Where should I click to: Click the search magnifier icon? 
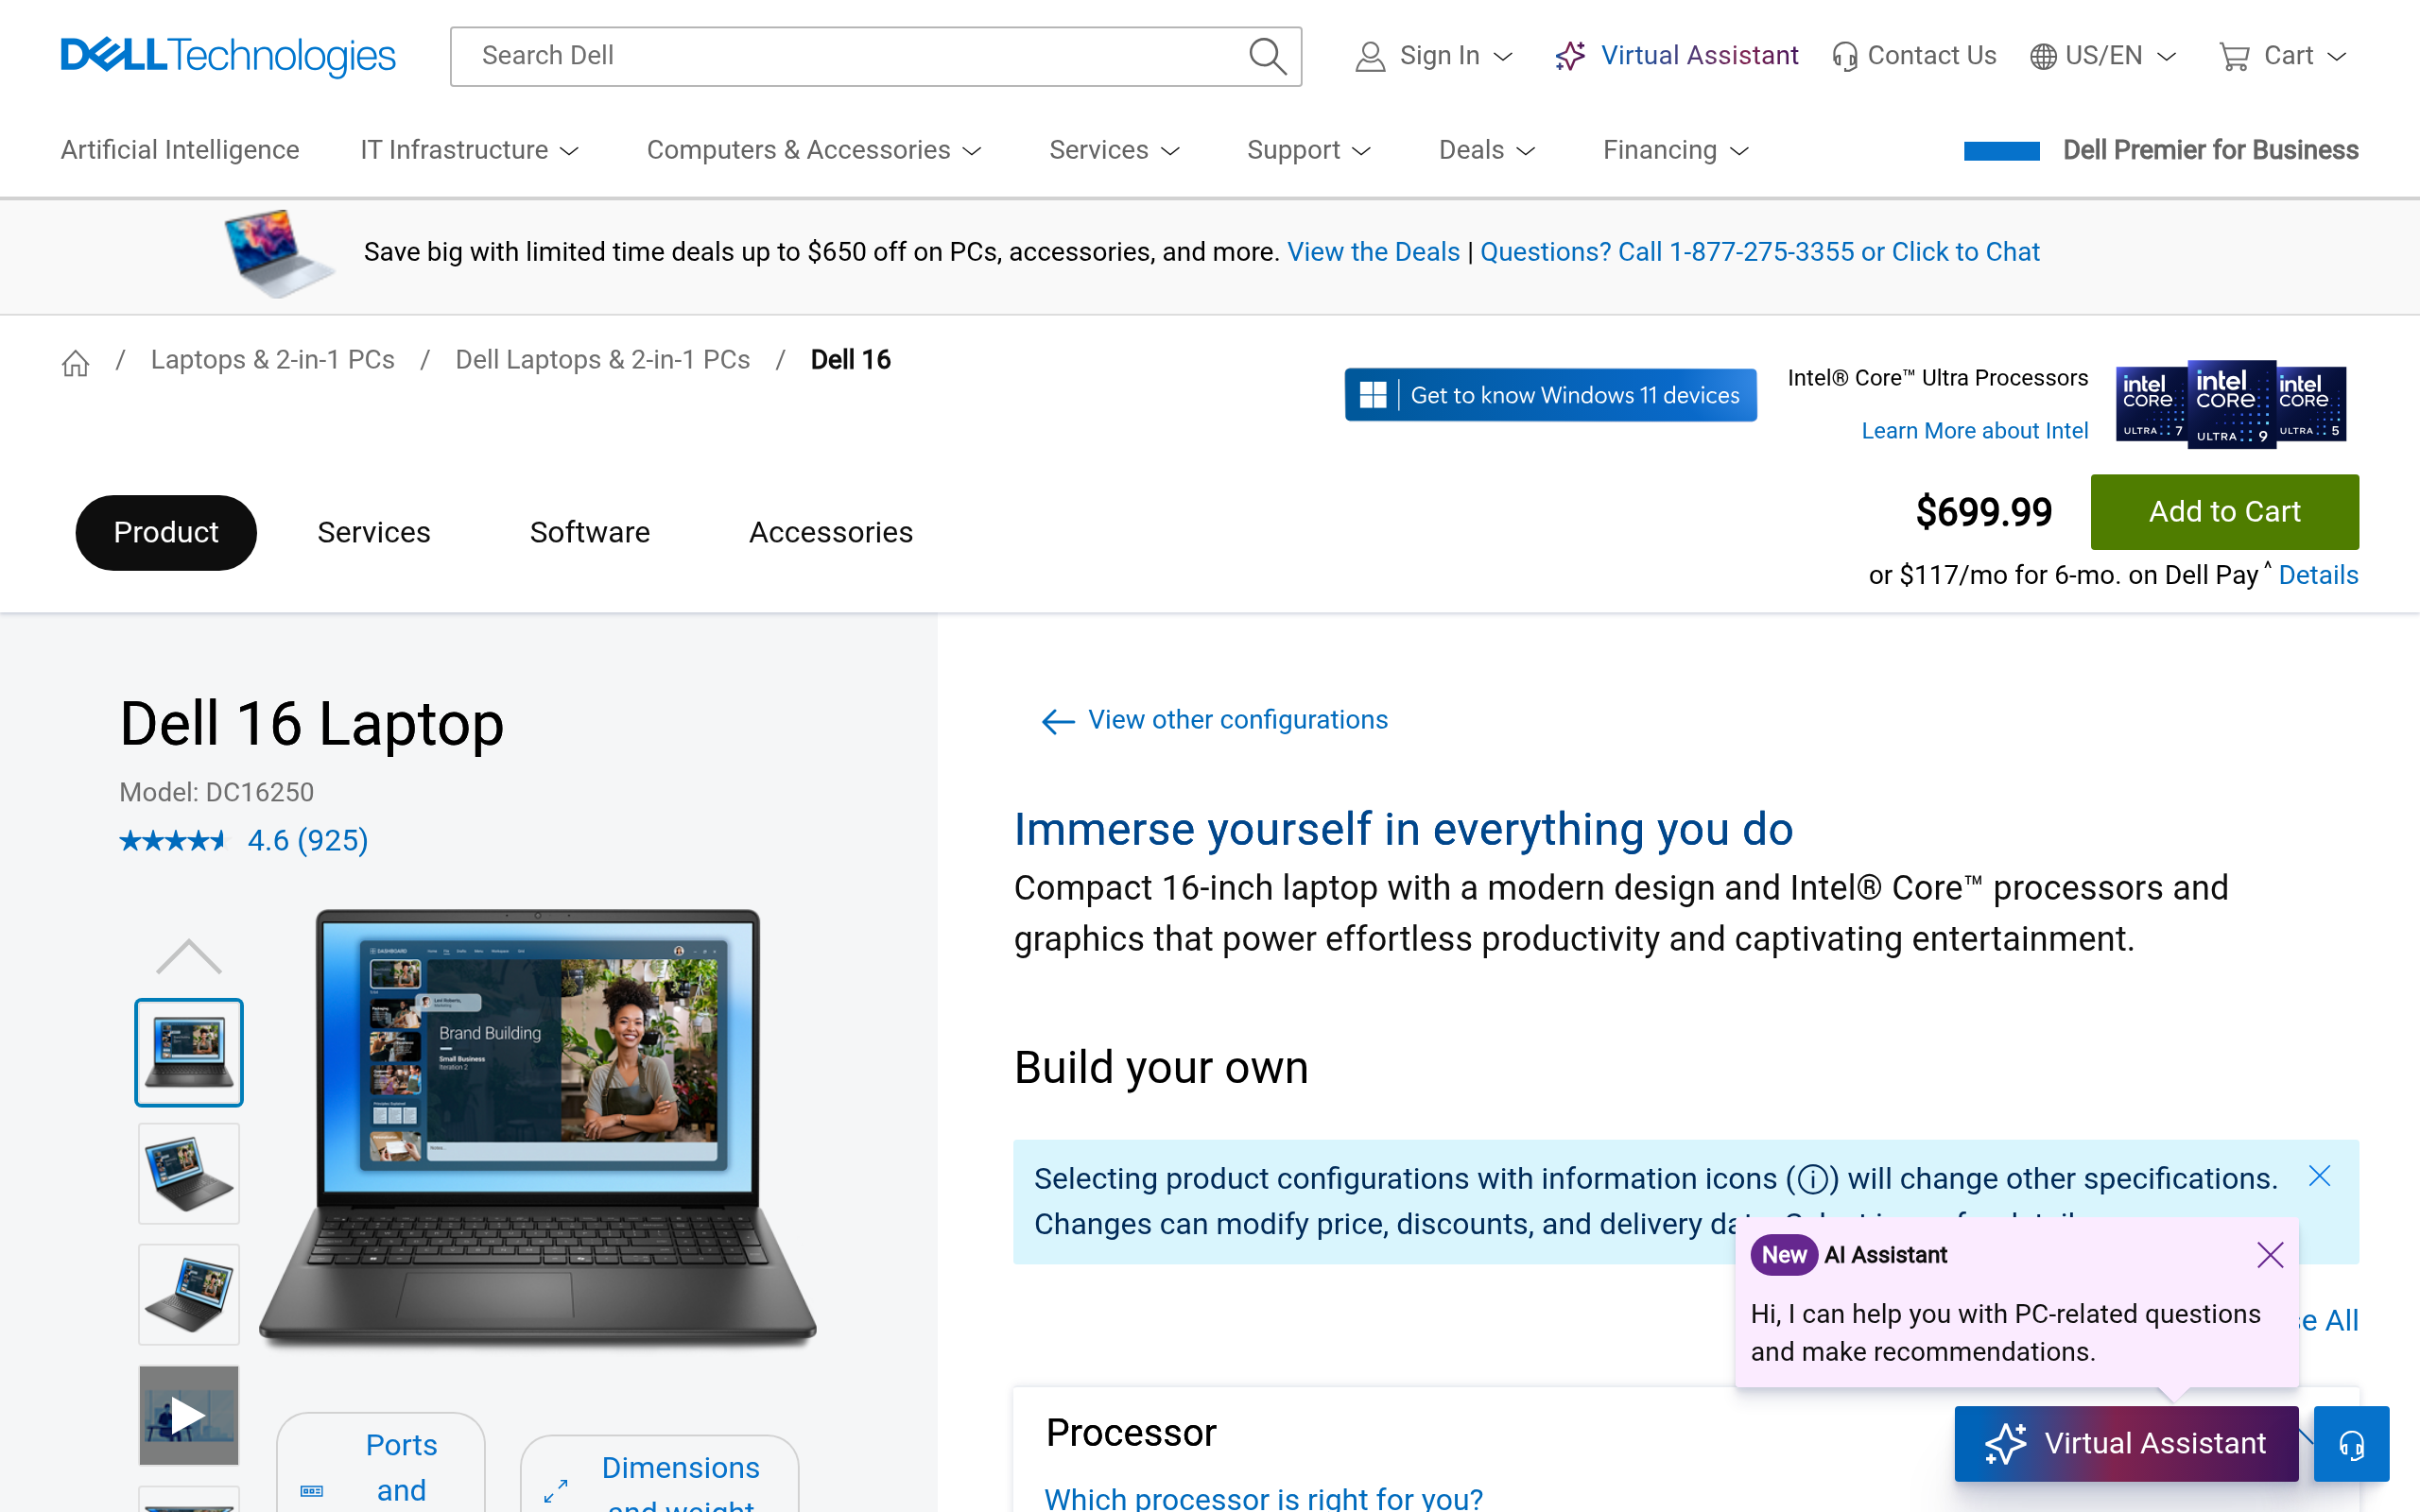(1267, 56)
